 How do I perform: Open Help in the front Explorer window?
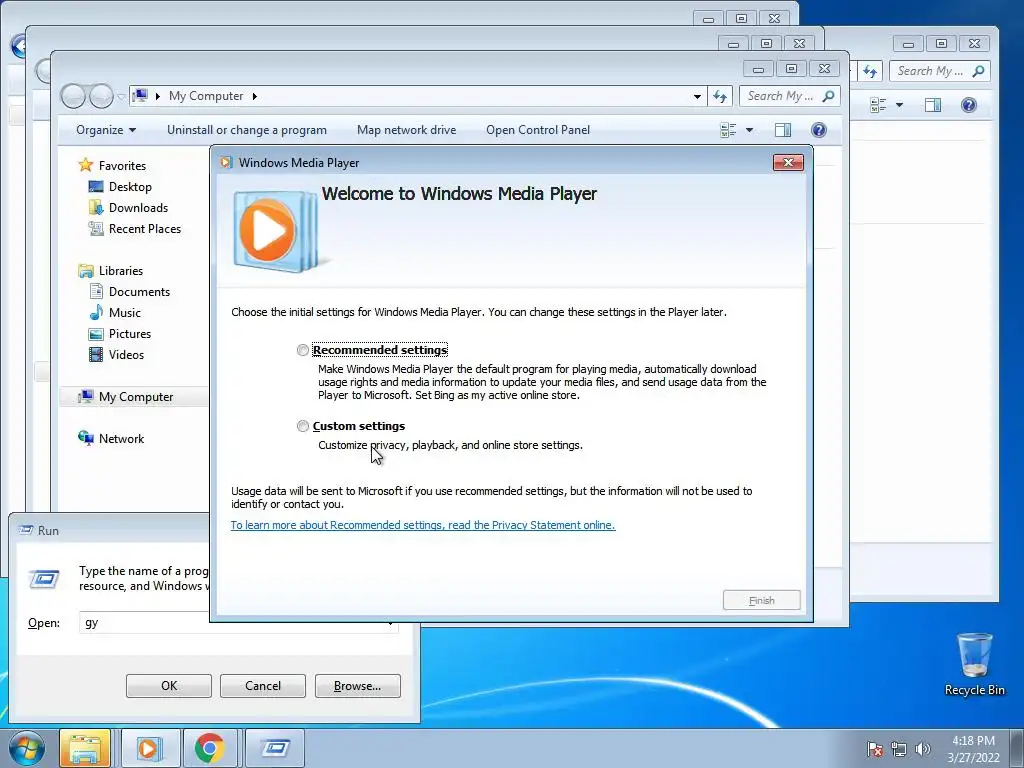(x=818, y=130)
